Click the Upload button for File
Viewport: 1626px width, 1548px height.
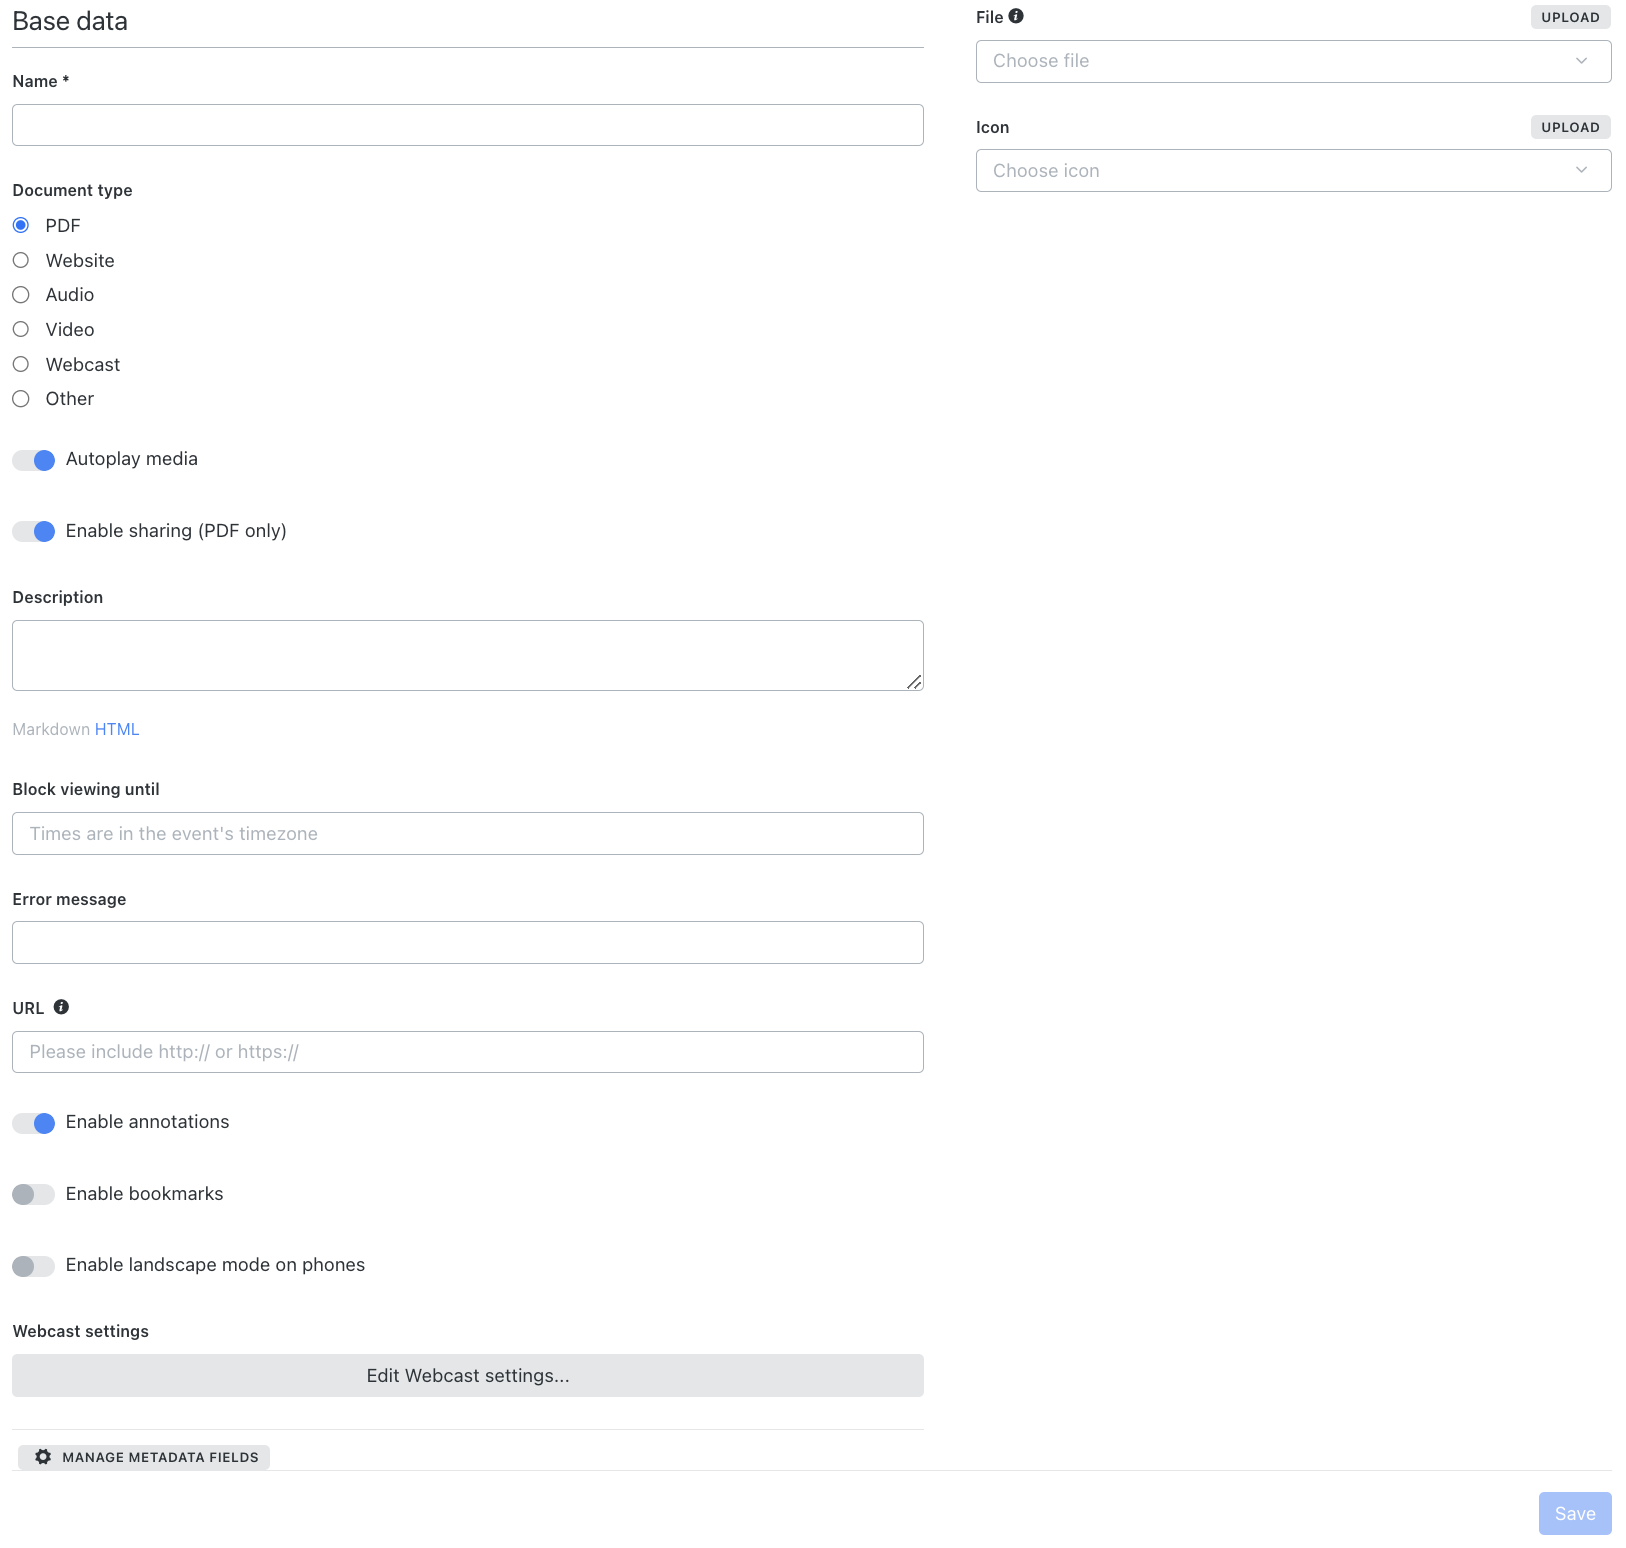coord(1570,17)
